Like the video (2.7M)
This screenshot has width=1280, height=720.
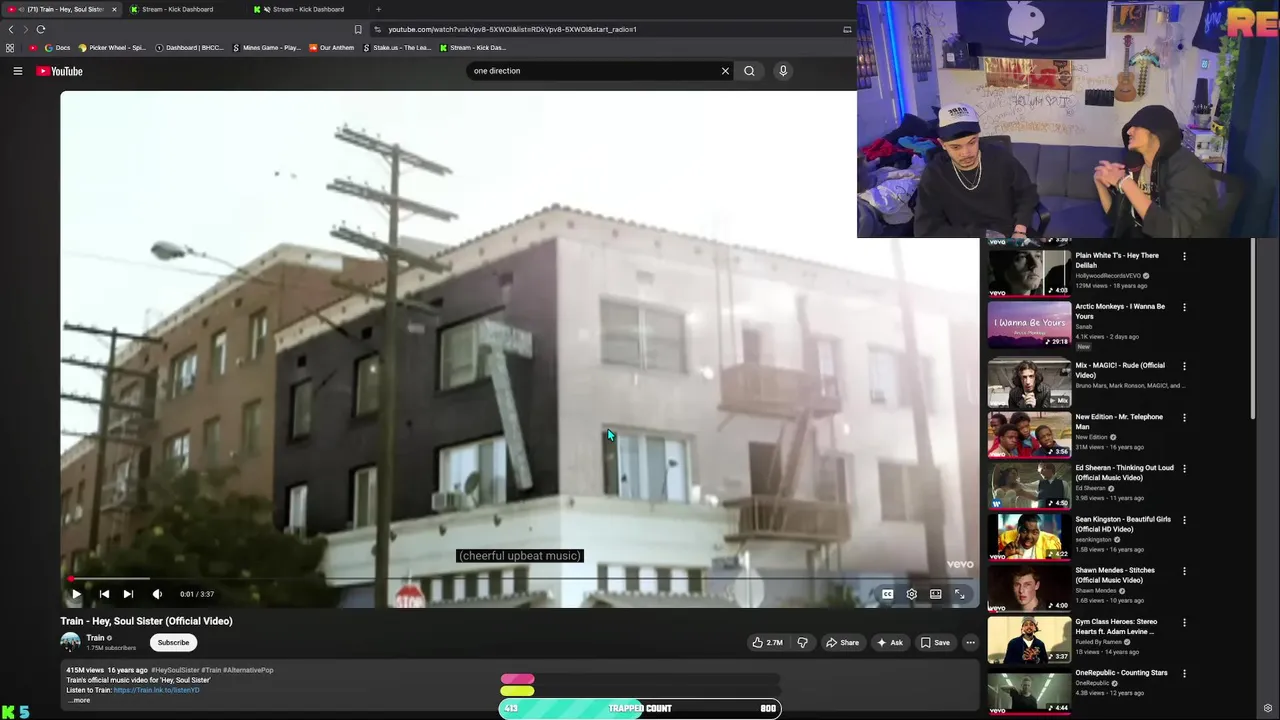click(x=768, y=642)
